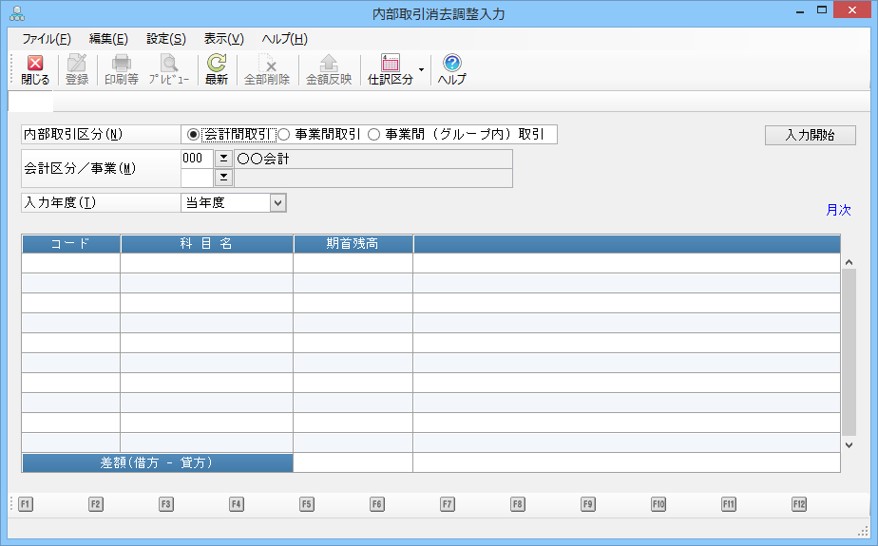Open the ファイル(F) menu
Screen dimensions: 878x546
46,39
